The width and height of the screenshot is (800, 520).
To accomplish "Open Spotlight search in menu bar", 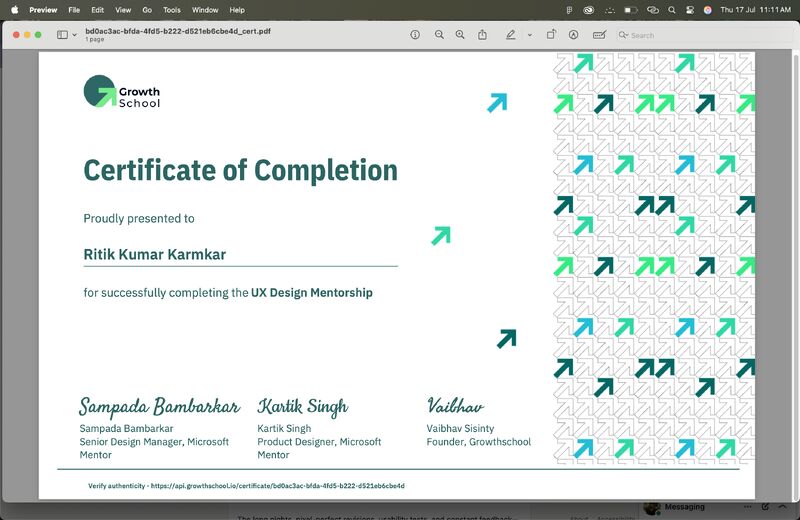I will (672, 10).
